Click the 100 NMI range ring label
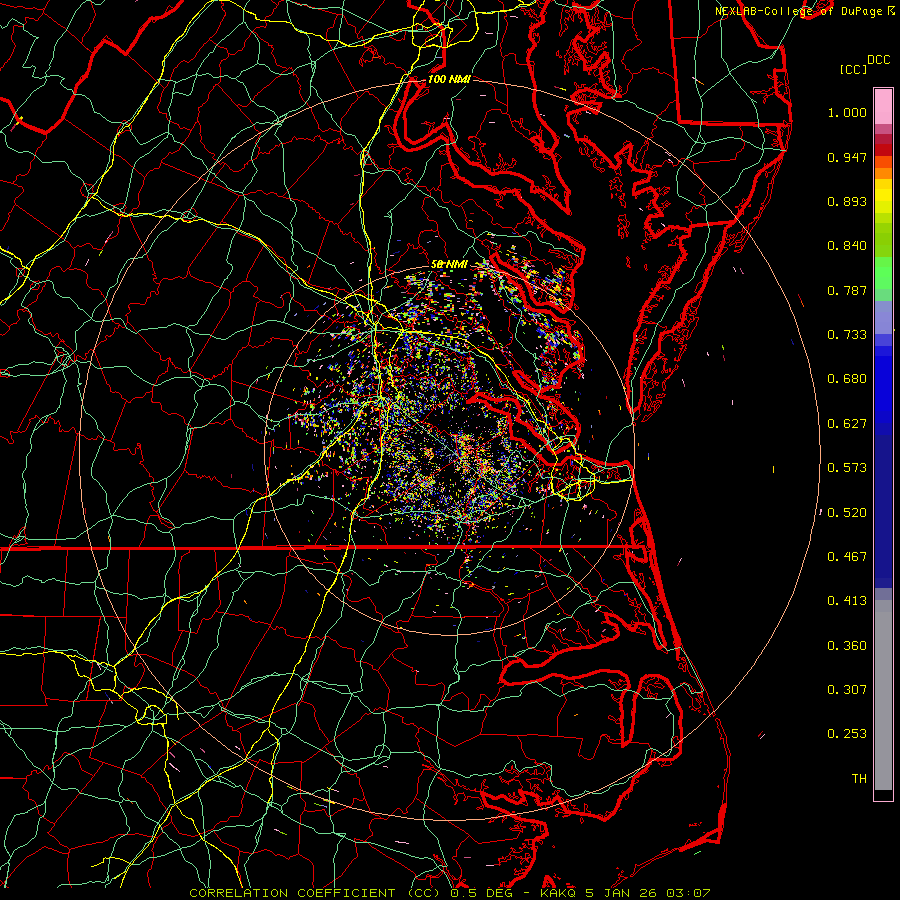Image resolution: width=900 pixels, height=900 pixels. (x=449, y=79)
